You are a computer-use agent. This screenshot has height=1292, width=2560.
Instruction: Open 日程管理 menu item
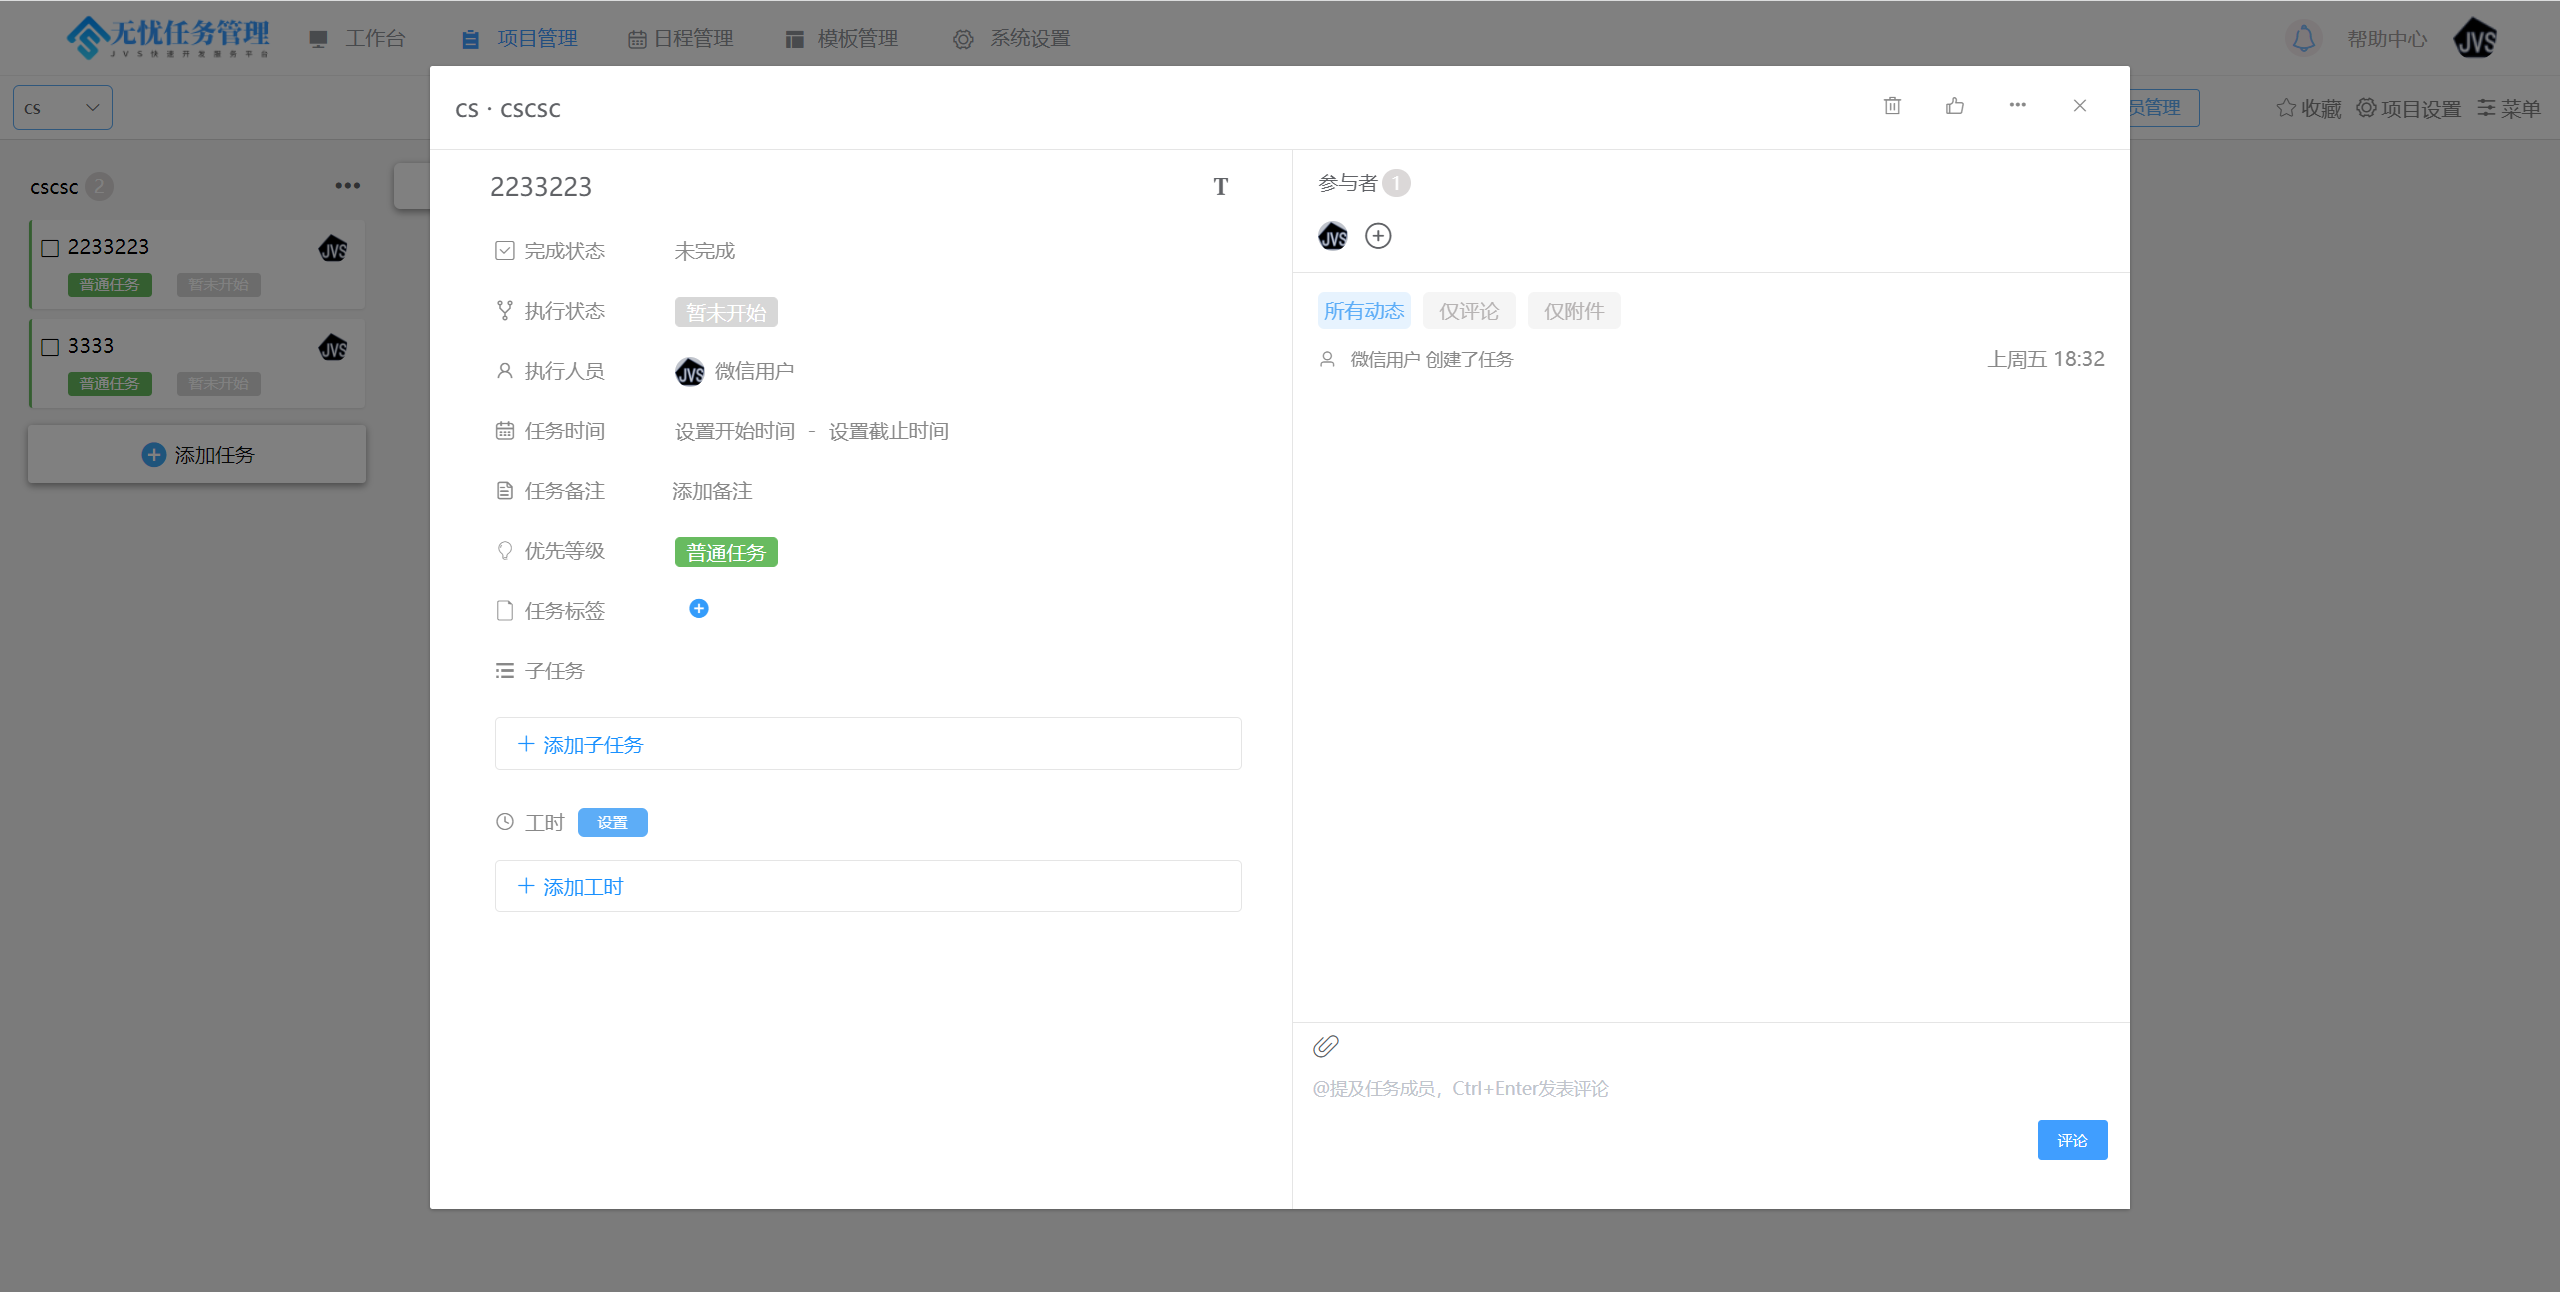coord(681,39)
